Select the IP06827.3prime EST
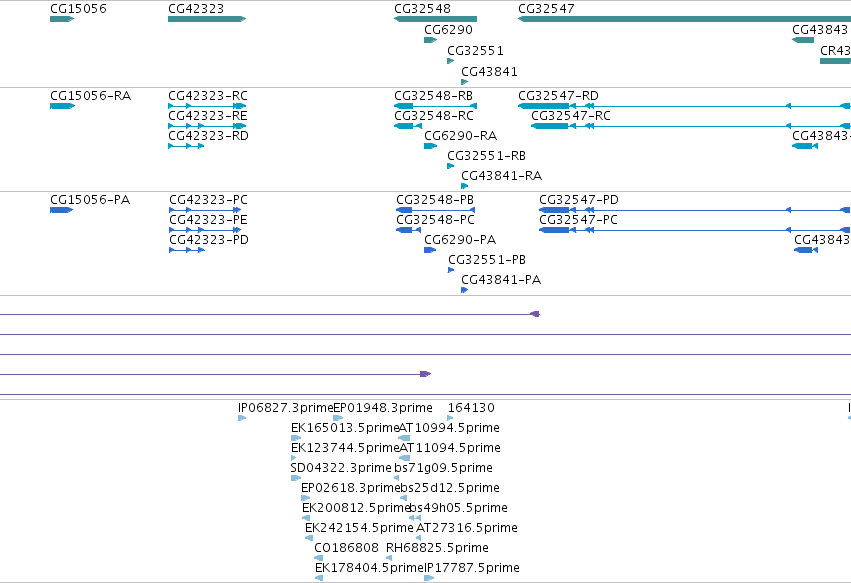 (x=242, y=418)
